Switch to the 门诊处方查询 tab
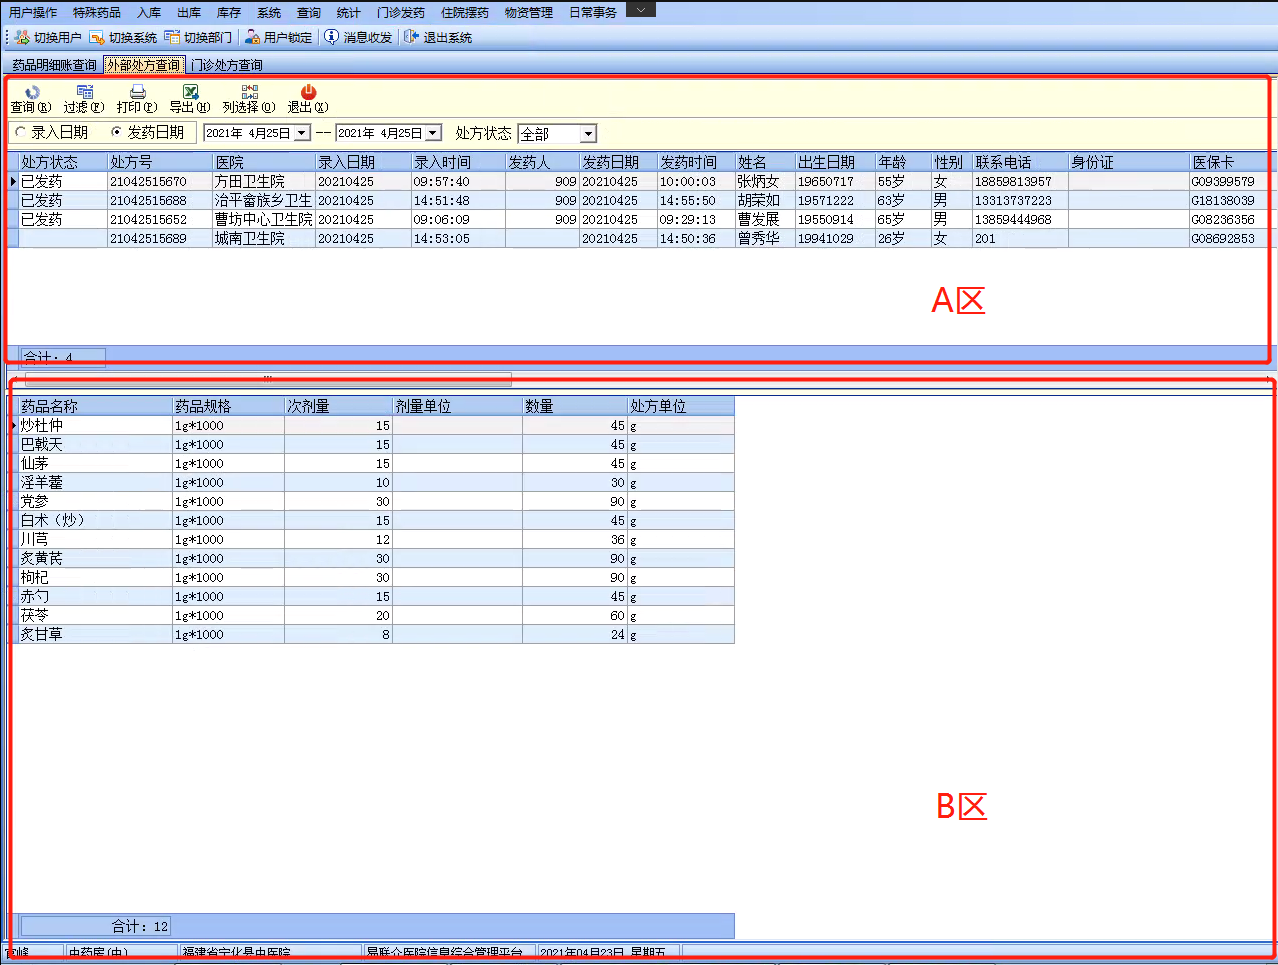1278x965 pixels. [x=227, y=65]
